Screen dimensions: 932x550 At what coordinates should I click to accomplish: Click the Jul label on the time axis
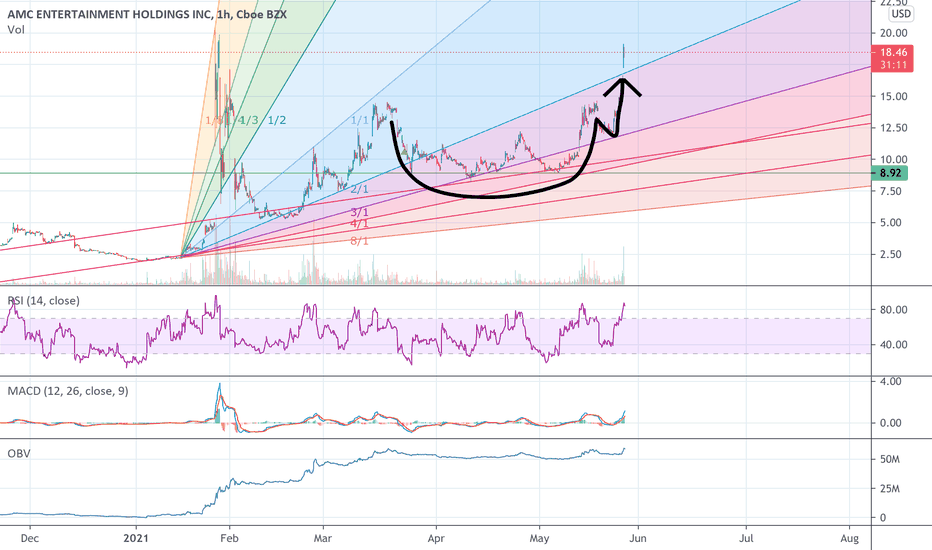tap(746, 539)
